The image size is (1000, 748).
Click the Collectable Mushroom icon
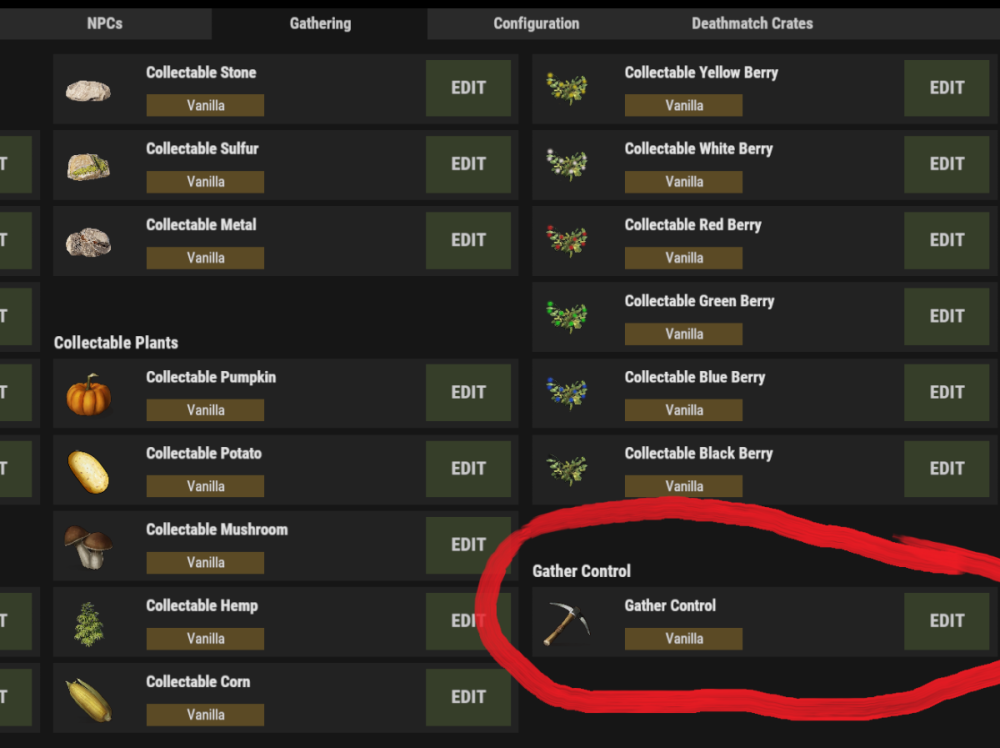point(88,547)
